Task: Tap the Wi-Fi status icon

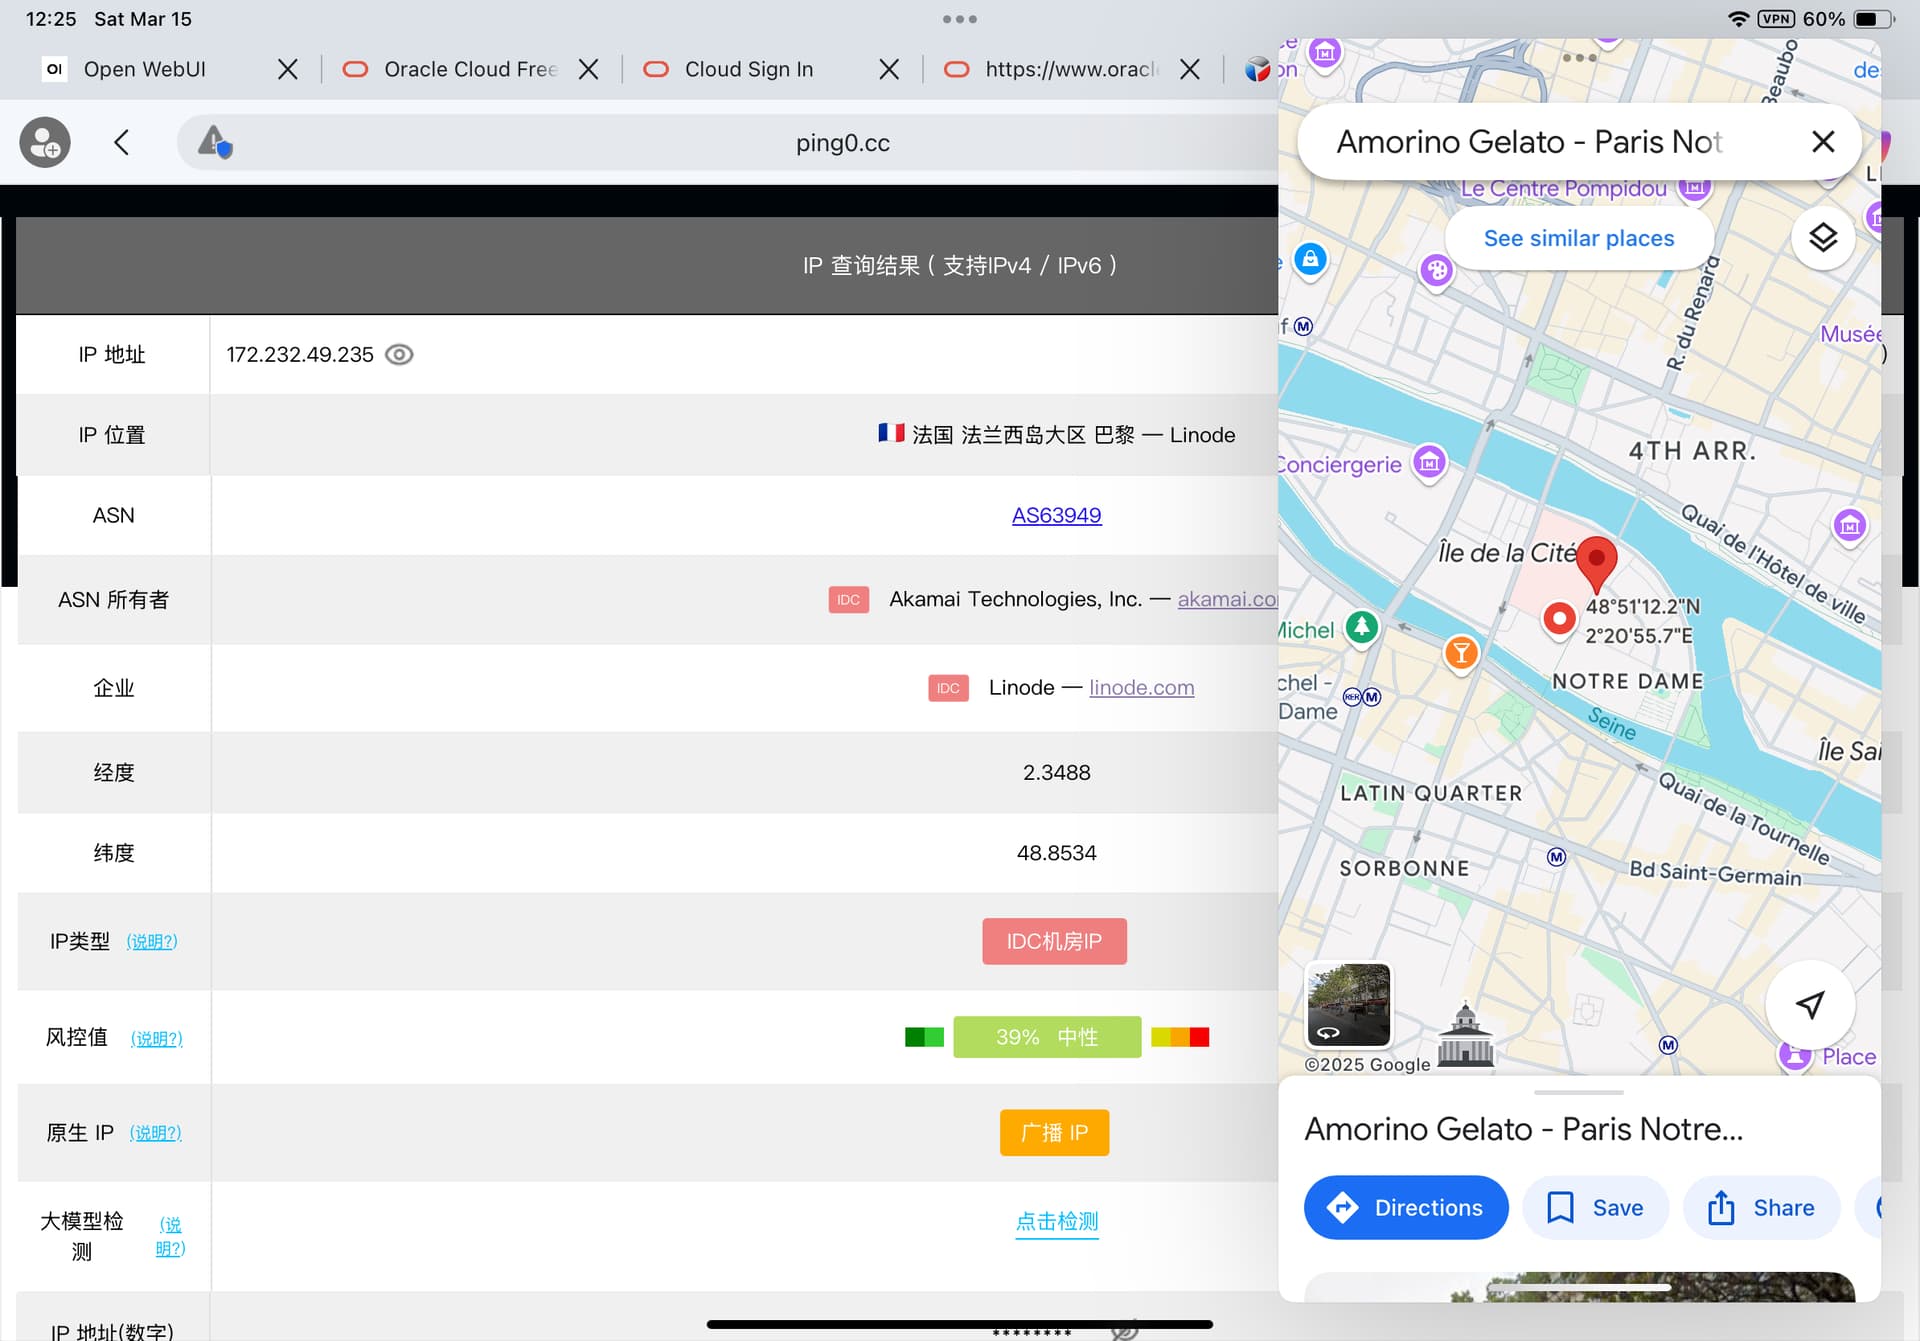Action: 1738,19
